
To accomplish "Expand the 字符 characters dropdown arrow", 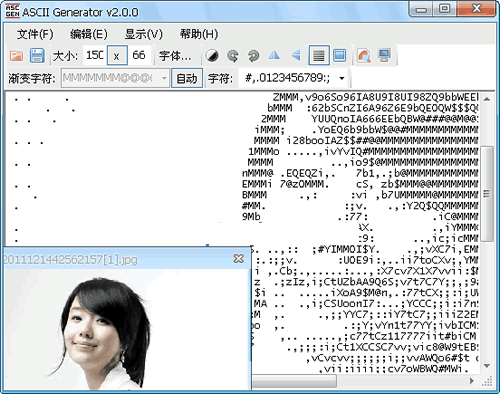I will [342, 78].
